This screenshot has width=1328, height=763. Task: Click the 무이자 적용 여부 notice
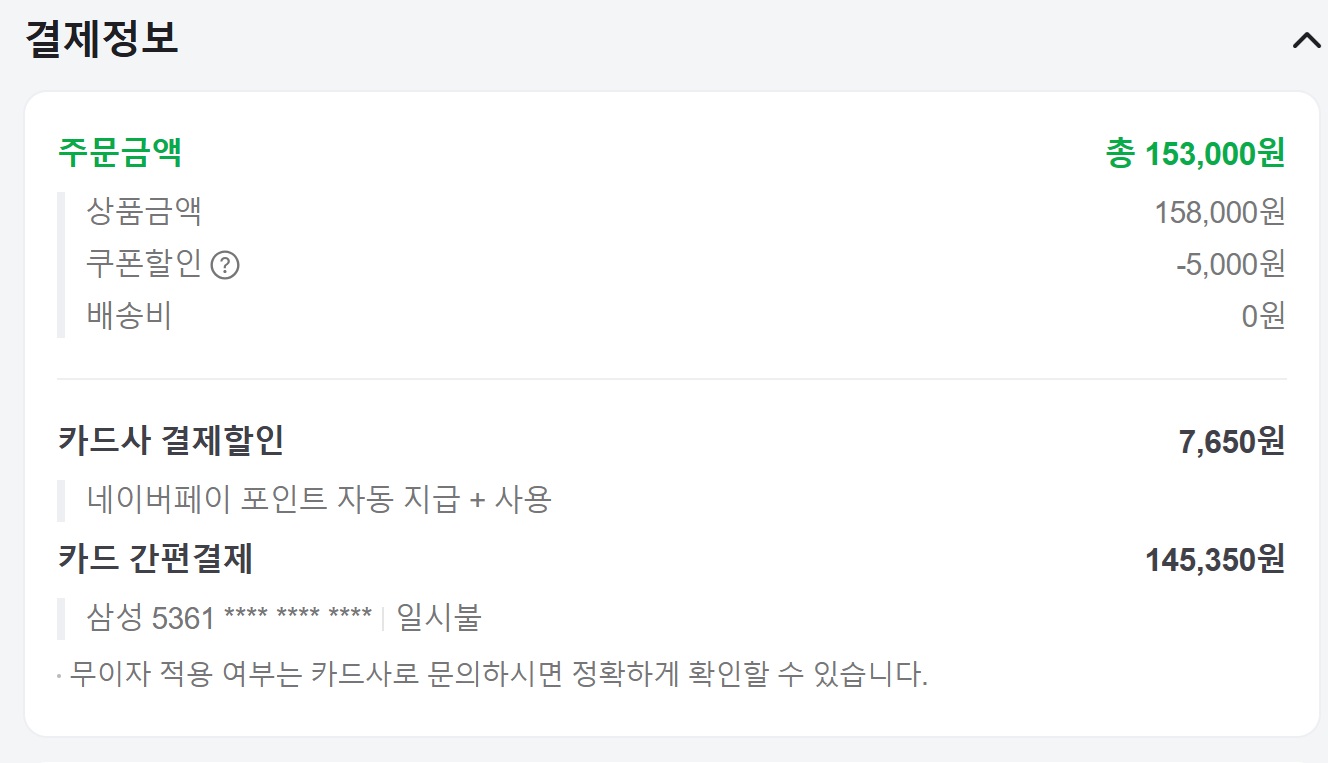click(498, 674)
